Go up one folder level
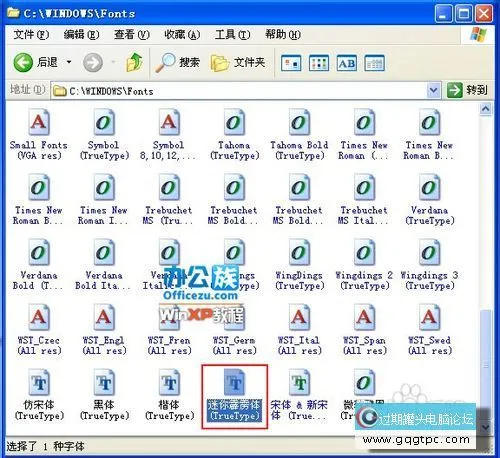 [134, 62]
